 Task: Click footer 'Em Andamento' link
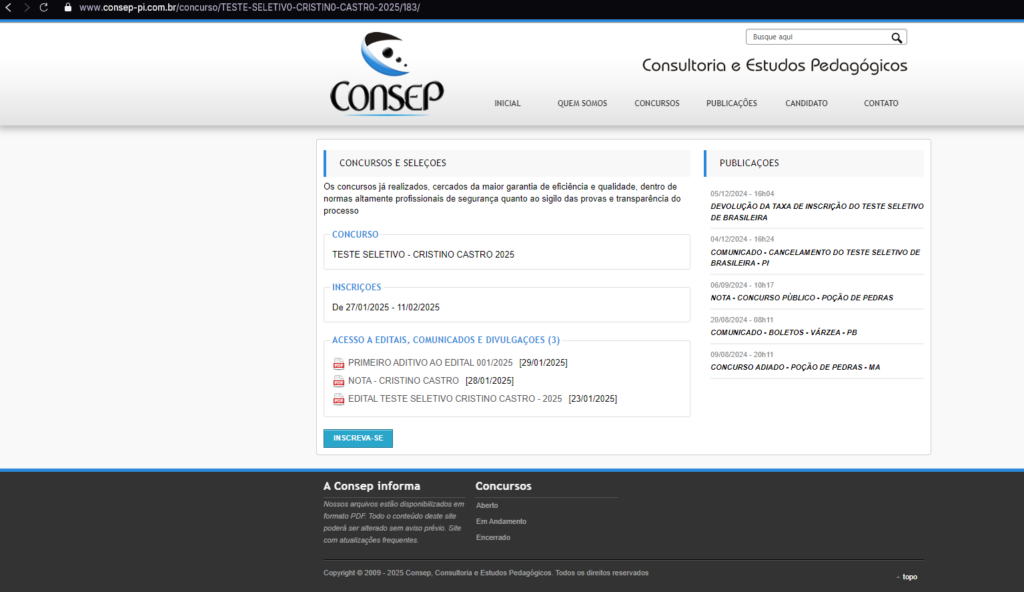[502, 521]
